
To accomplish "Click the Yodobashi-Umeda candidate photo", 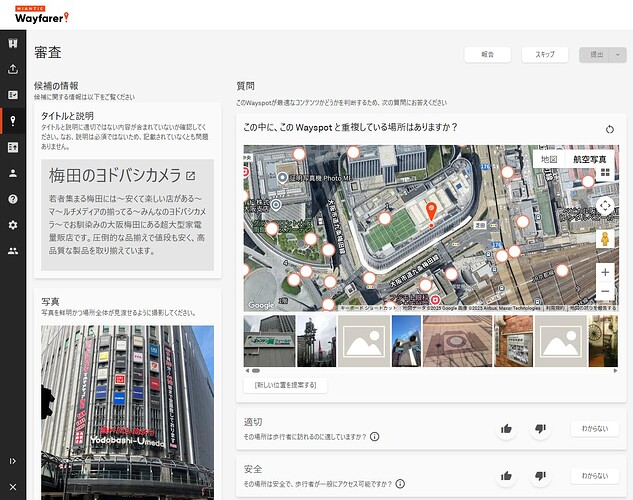I will pos(128,412).
